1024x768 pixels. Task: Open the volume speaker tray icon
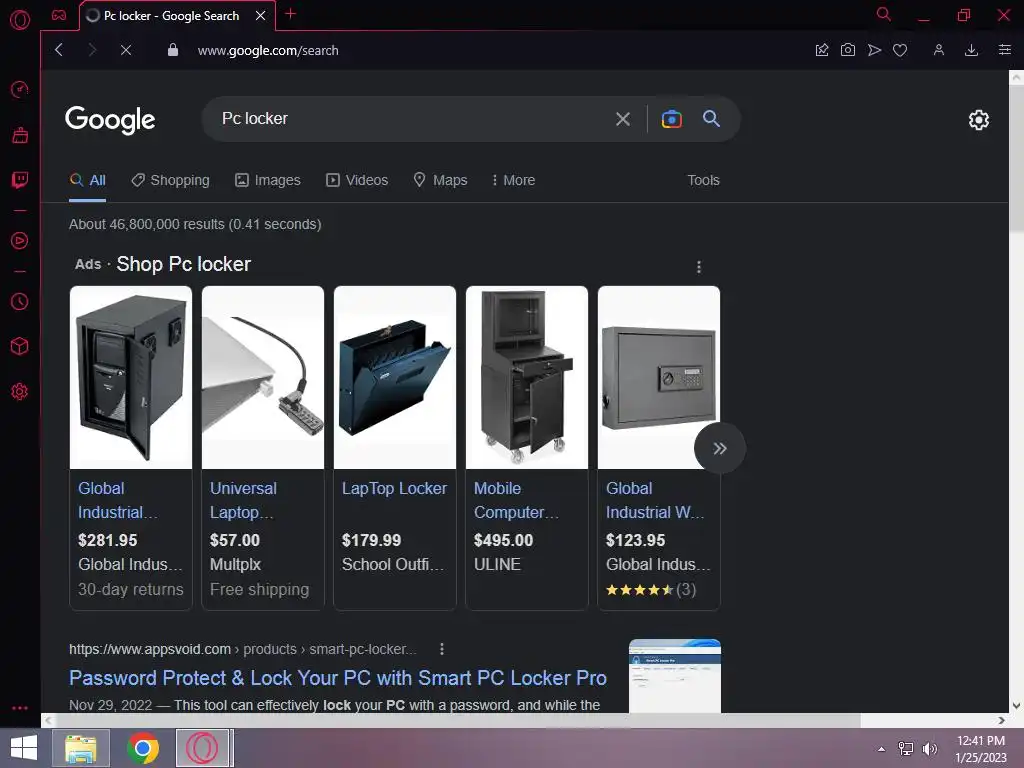point(930,749)
